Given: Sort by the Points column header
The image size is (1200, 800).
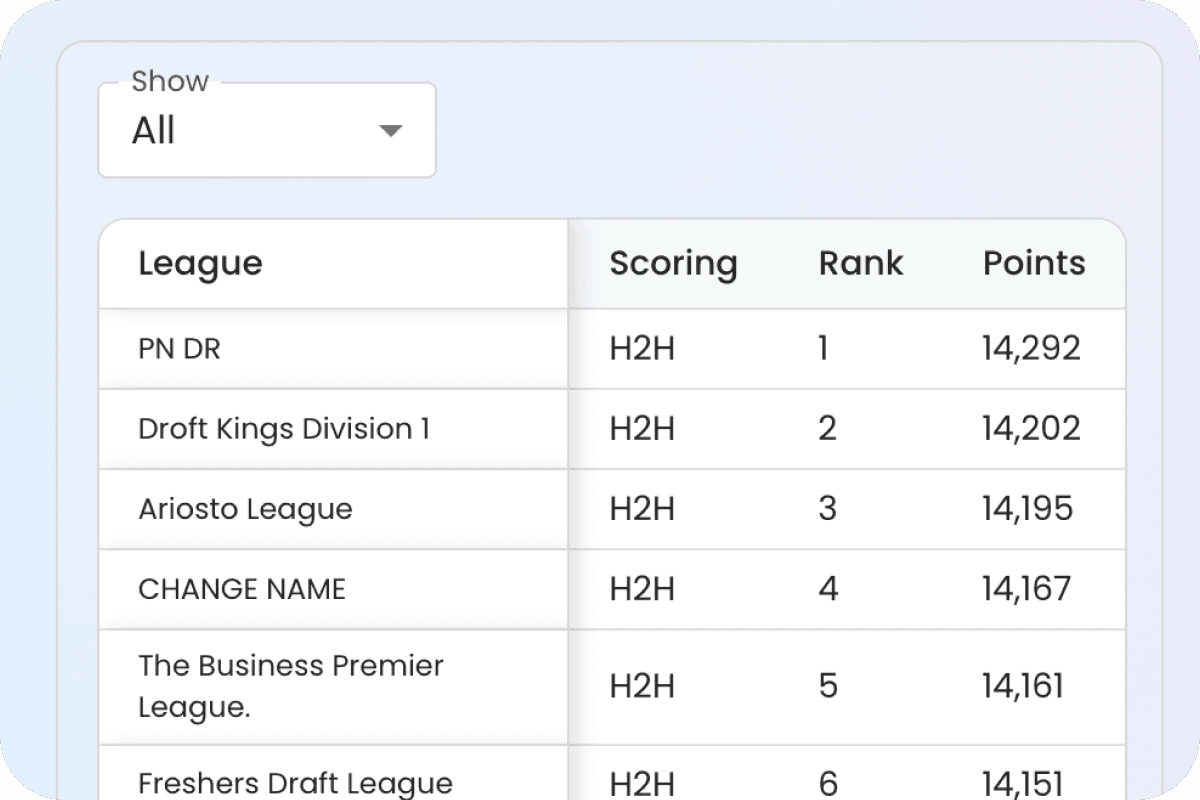Looking at the screenshot, I should [1033, 263].
